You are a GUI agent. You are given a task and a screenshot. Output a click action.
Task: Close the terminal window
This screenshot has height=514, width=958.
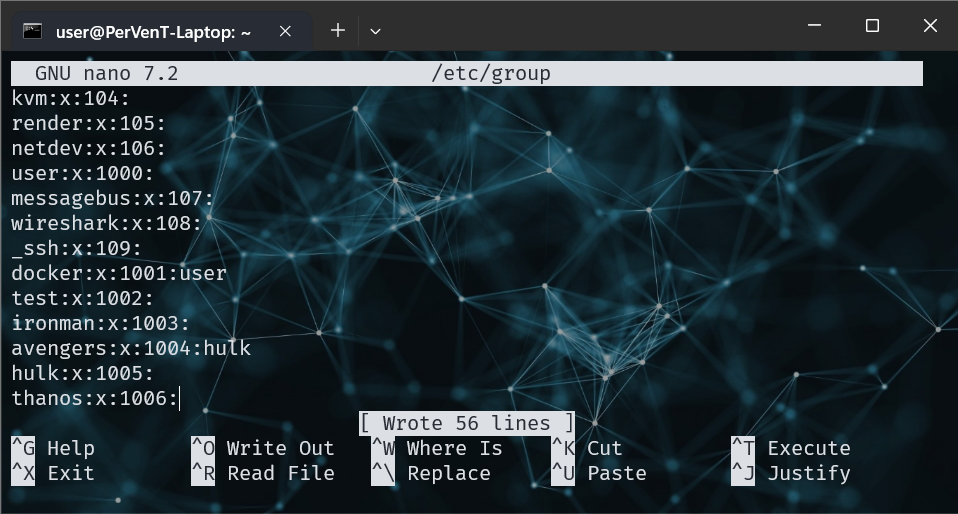[930, 27]
